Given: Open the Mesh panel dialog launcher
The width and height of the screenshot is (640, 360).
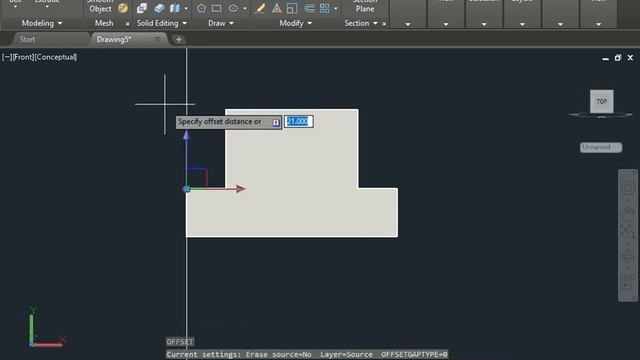Looking at the screenshot, I should [x=127, y=24].
